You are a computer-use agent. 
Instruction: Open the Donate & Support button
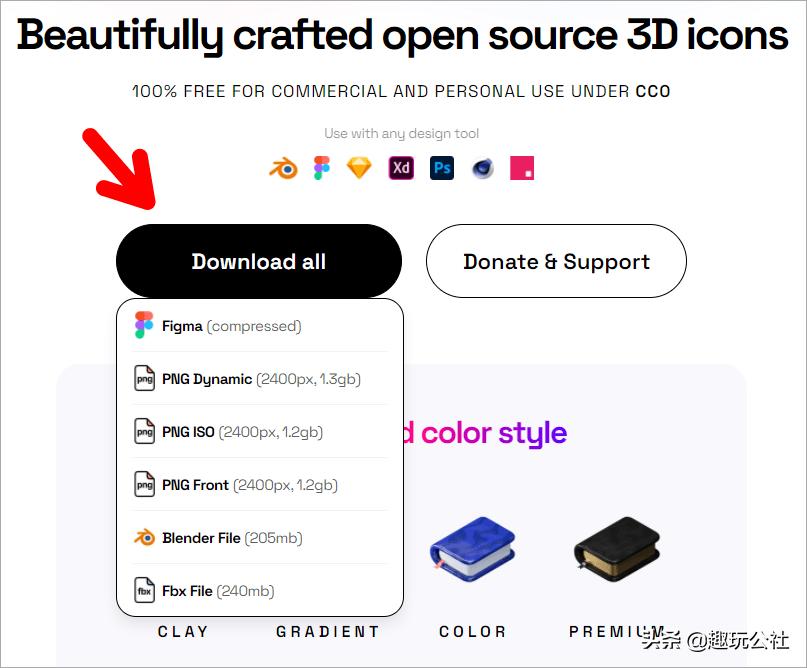[556, 261]
